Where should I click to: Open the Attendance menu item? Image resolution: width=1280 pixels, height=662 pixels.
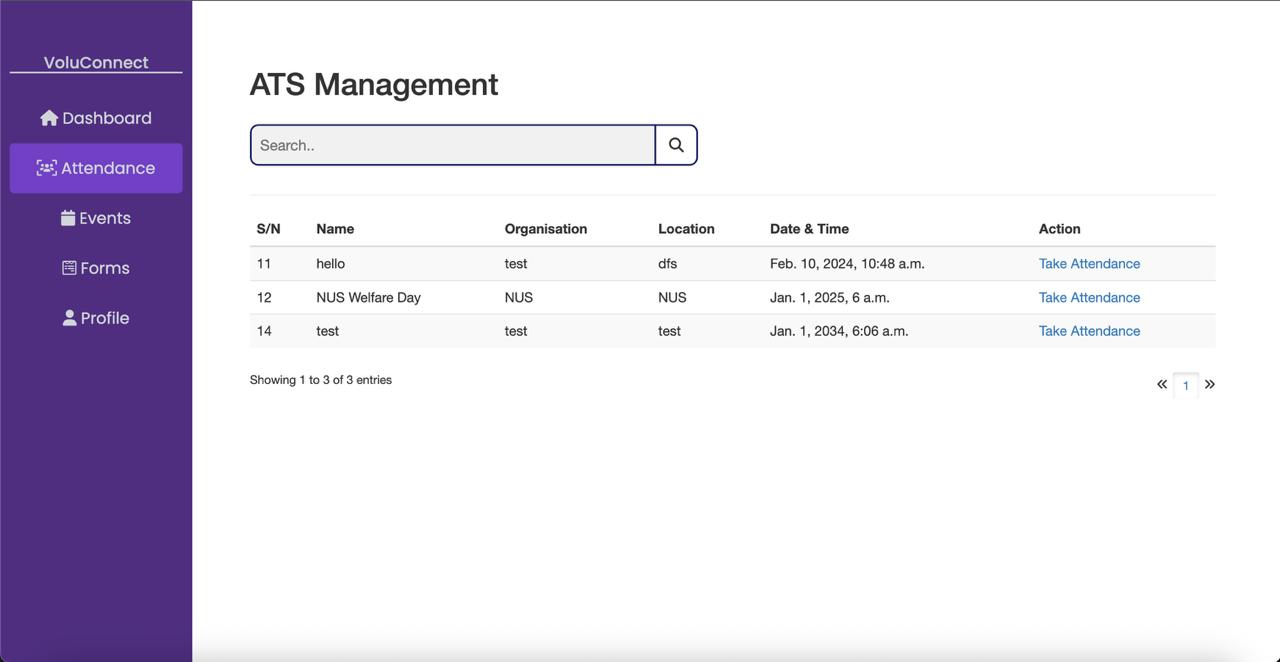point(96,168)
